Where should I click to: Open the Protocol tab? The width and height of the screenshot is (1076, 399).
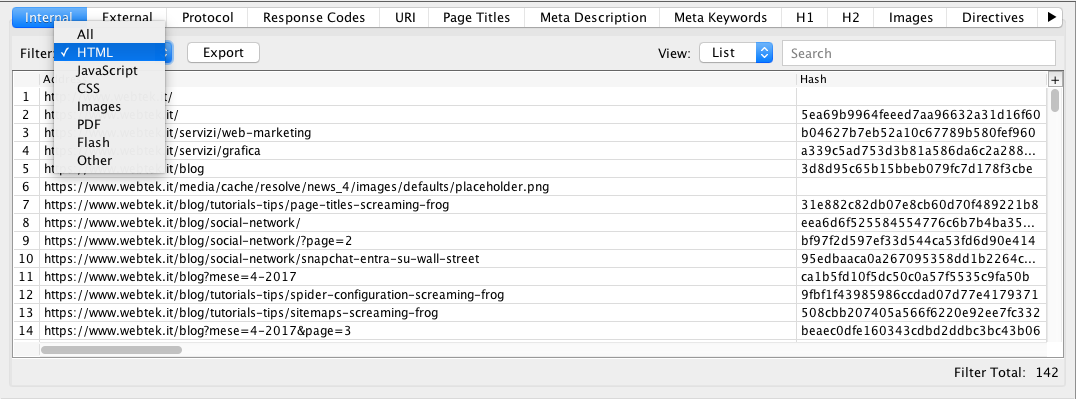[x=208, y=18]
